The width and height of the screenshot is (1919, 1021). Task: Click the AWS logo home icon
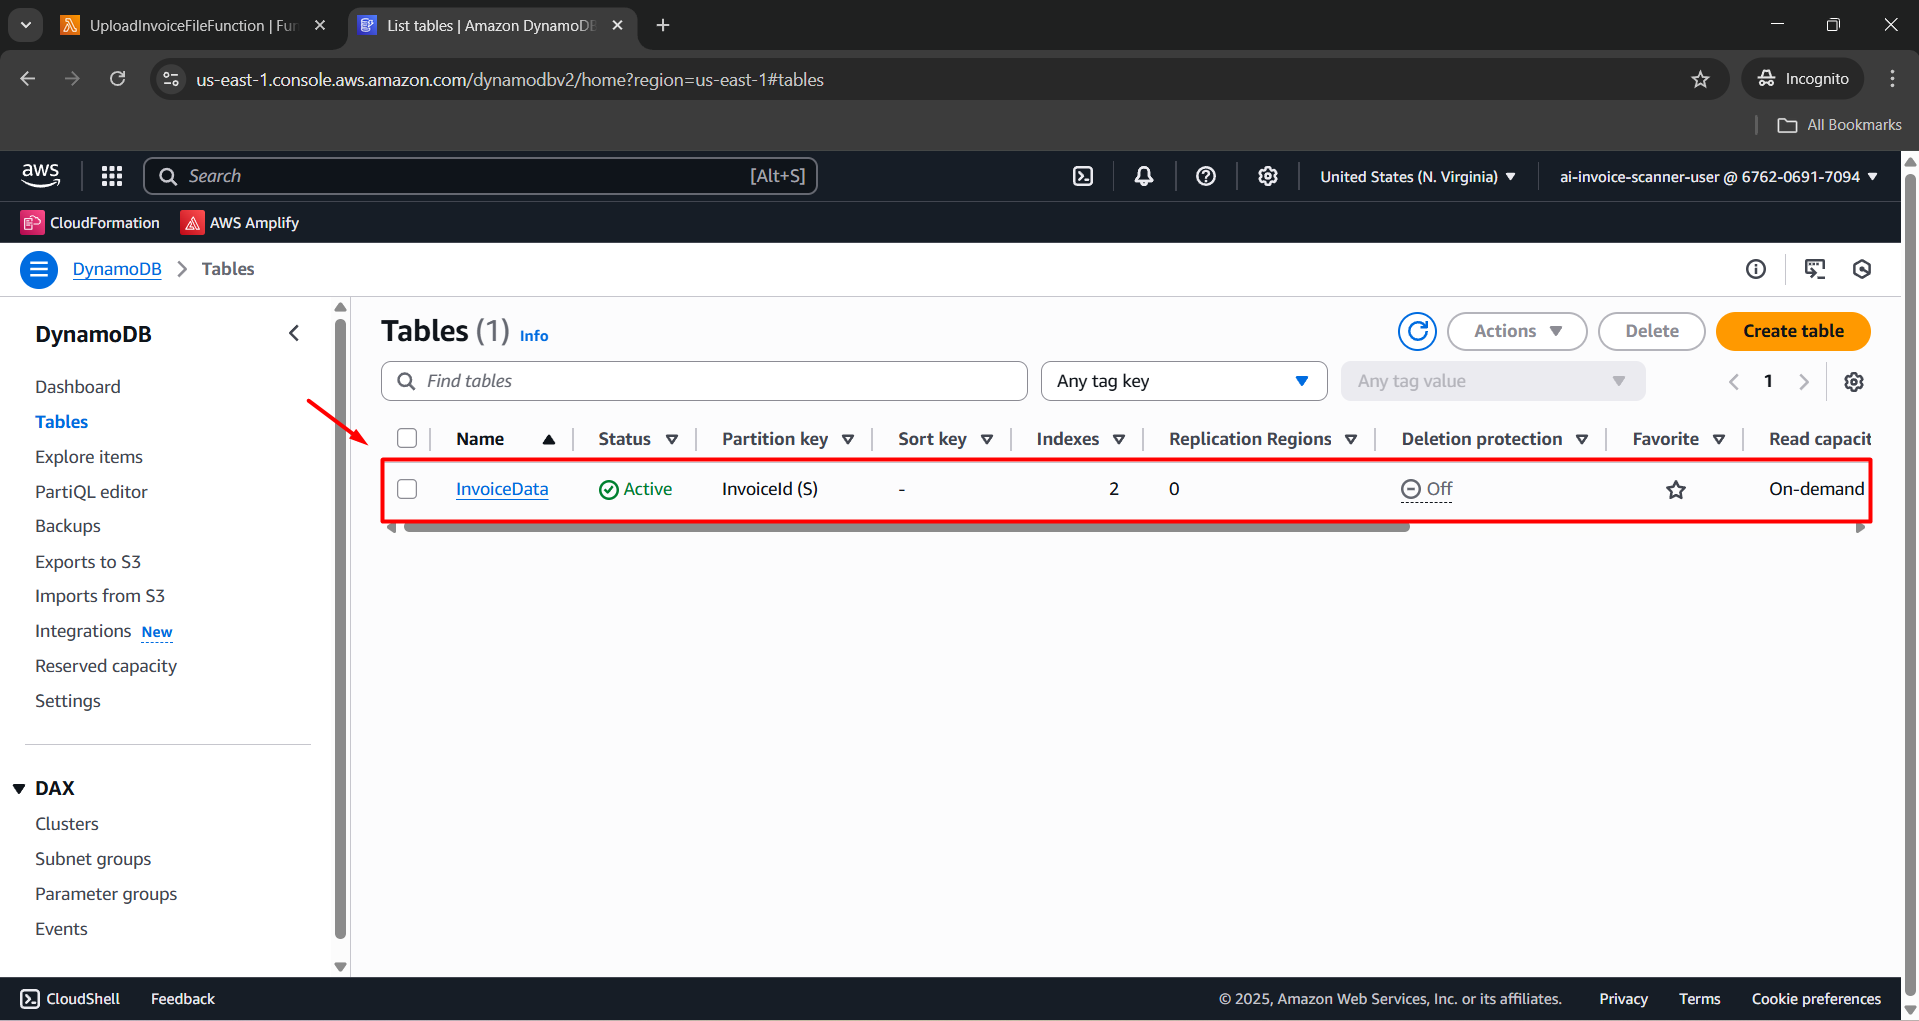pos(41,175)
